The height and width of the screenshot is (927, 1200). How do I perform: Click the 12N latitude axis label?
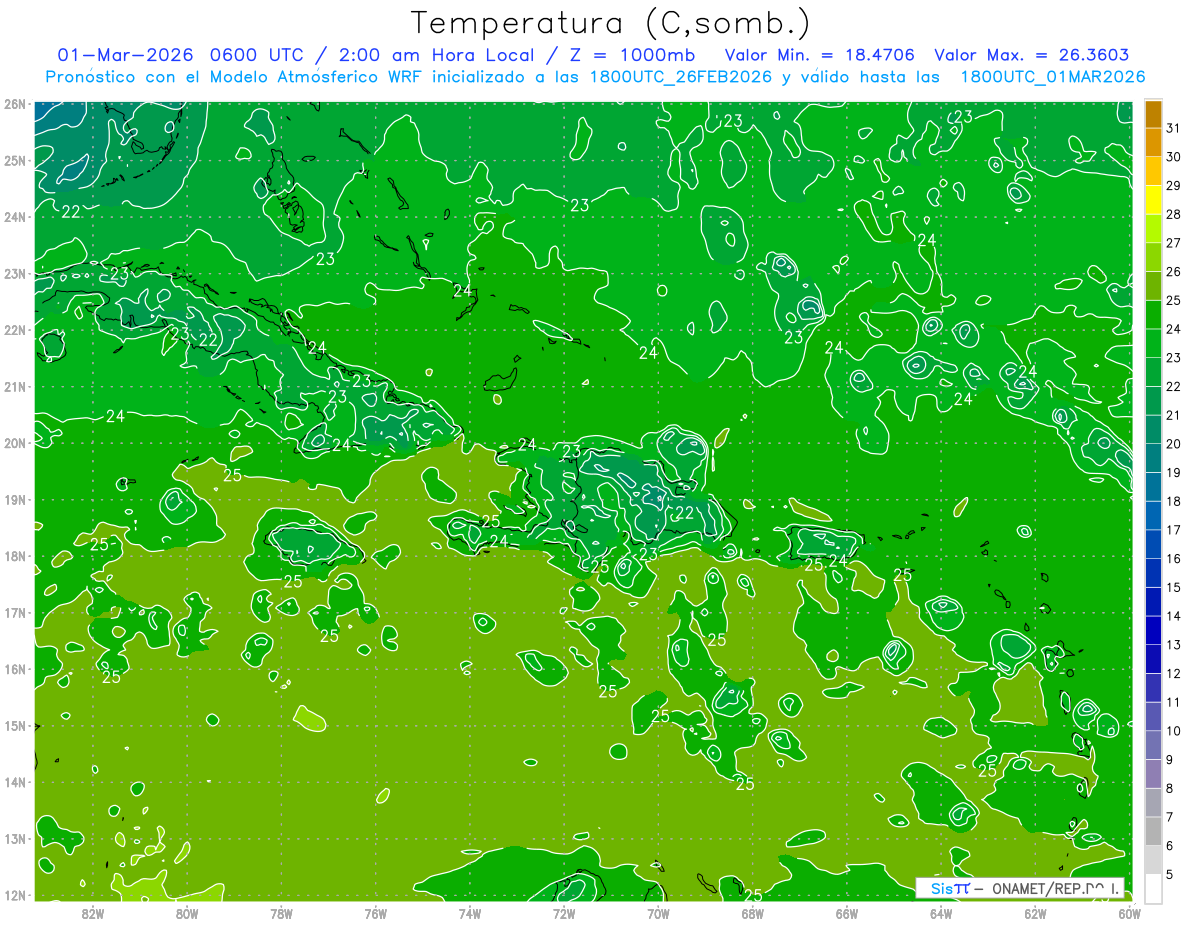coord(14,895)
